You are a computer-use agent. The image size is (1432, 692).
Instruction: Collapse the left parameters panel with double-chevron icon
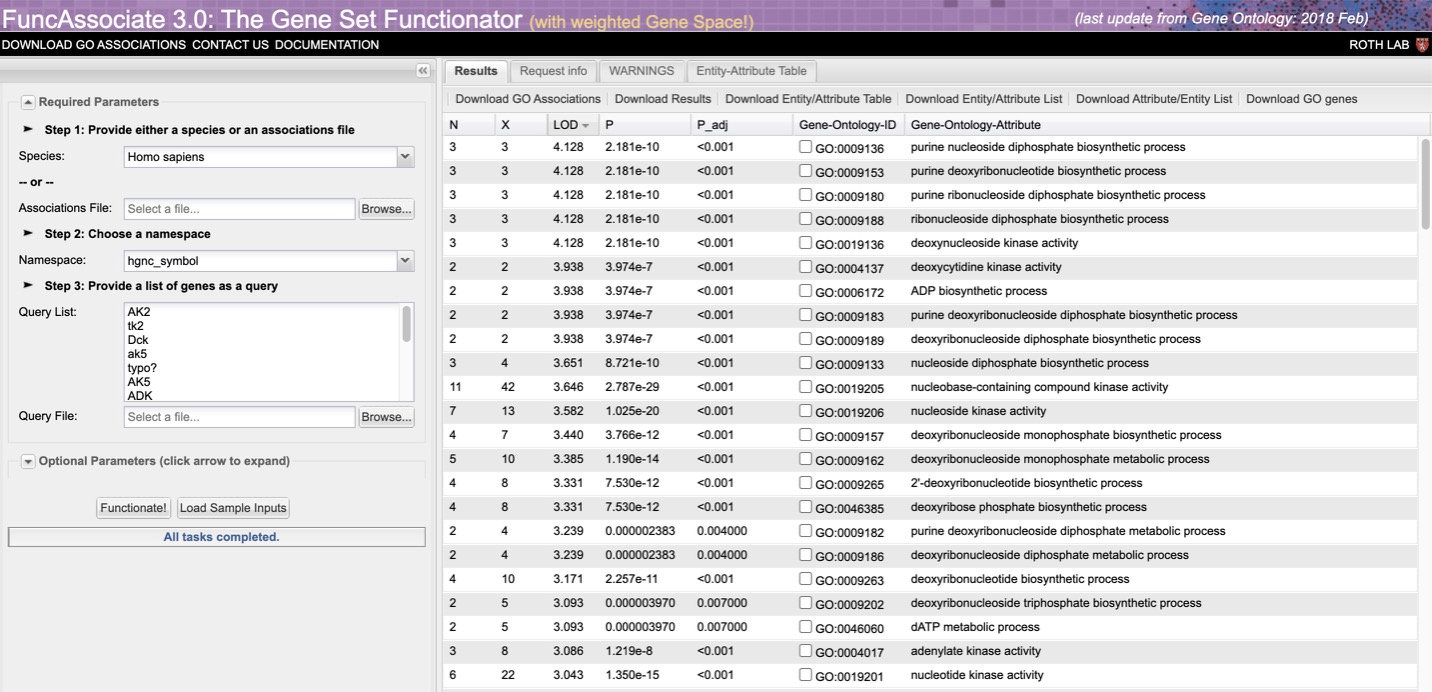[x=423, y=71]
